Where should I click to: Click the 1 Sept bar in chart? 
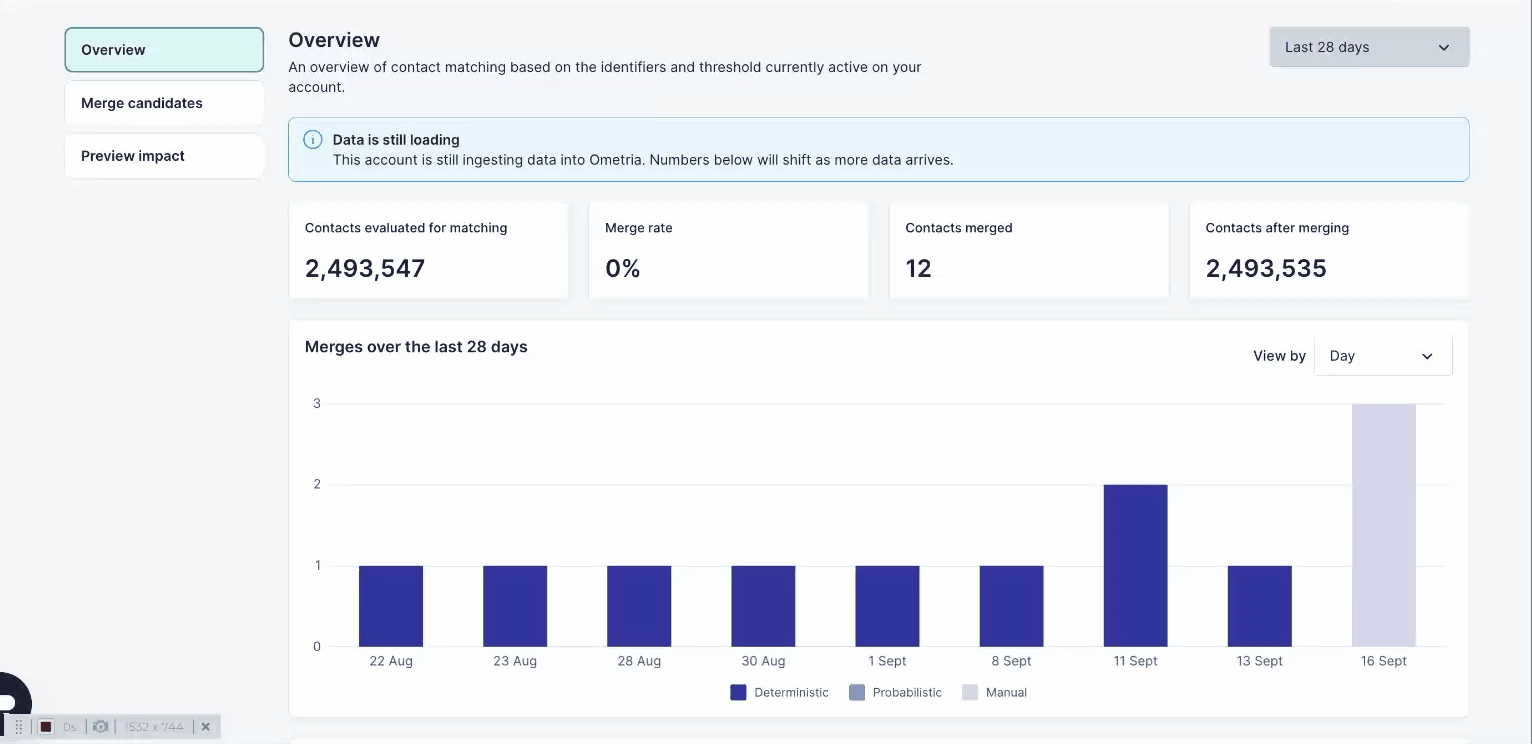pyautogui.click(x=887, y=606)
